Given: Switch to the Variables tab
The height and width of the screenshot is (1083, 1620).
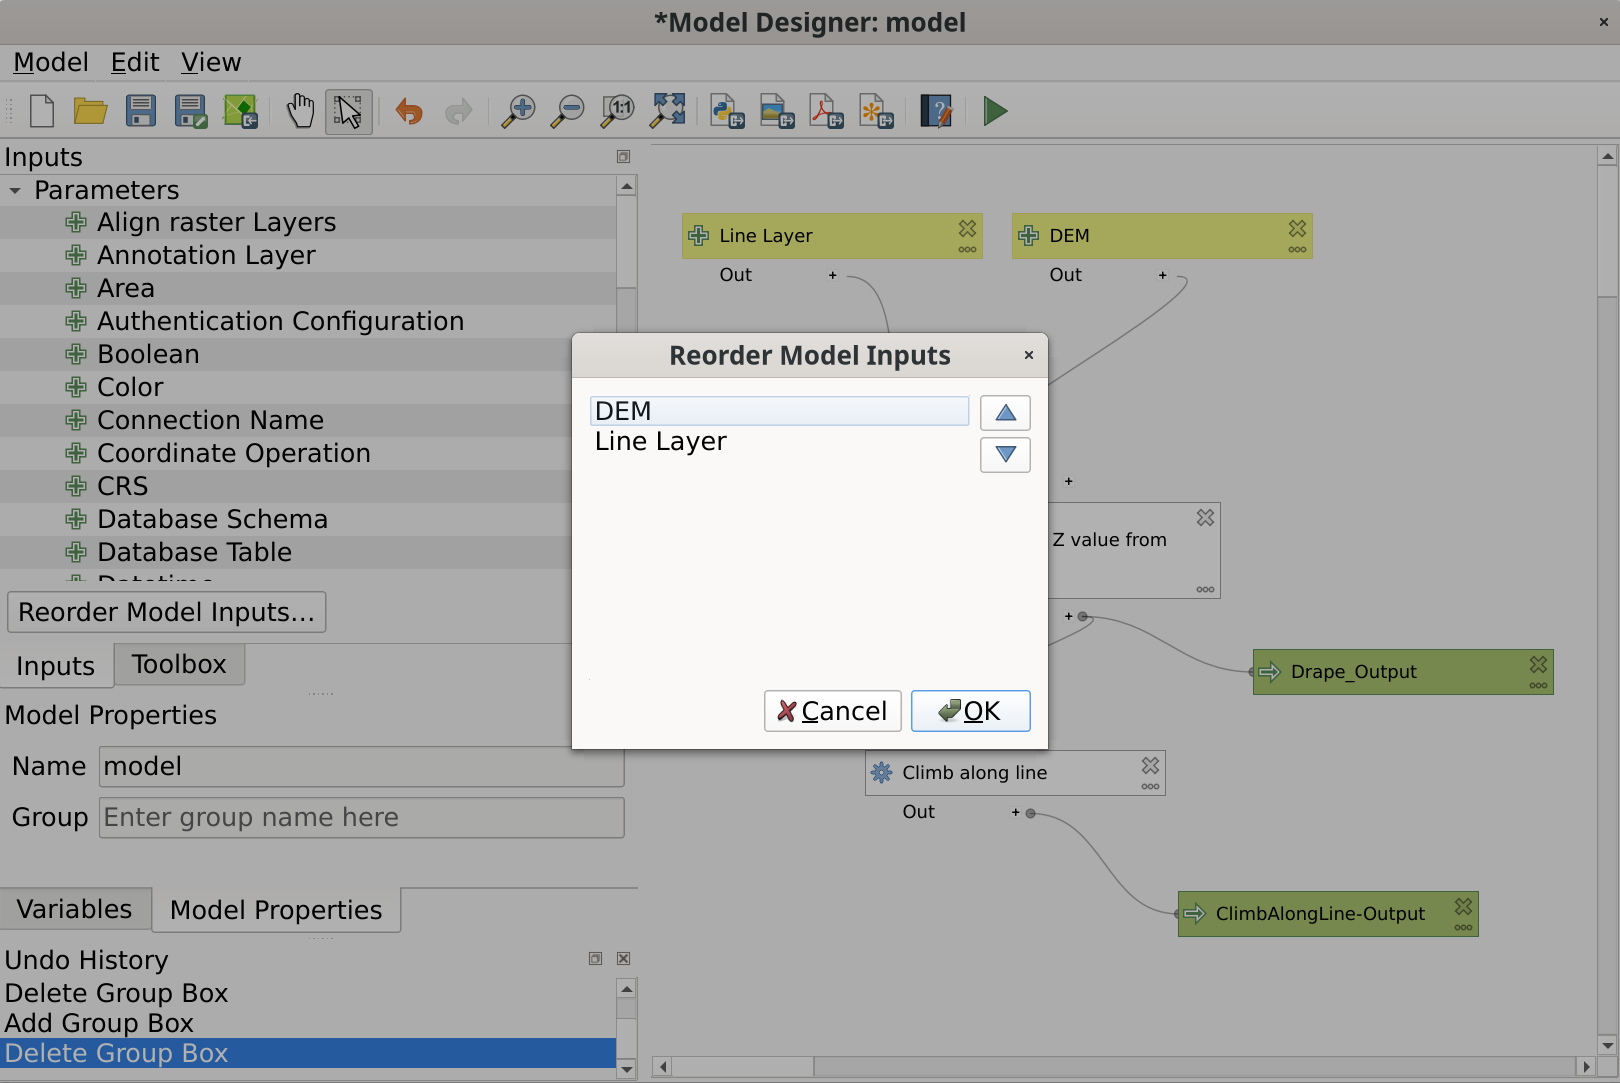Looking at the screenshot, I should coord(75,909).
